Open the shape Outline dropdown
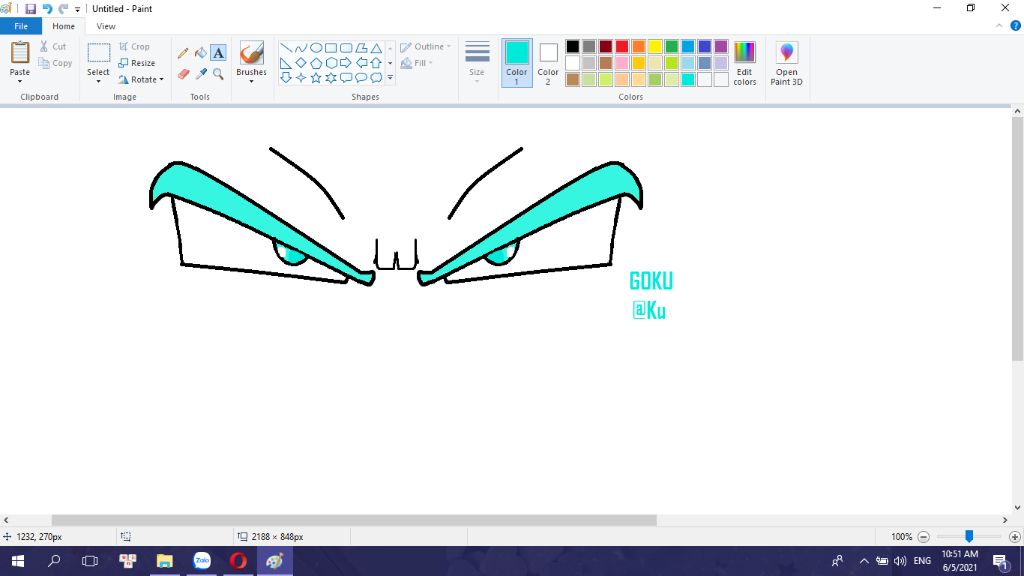 425,46
